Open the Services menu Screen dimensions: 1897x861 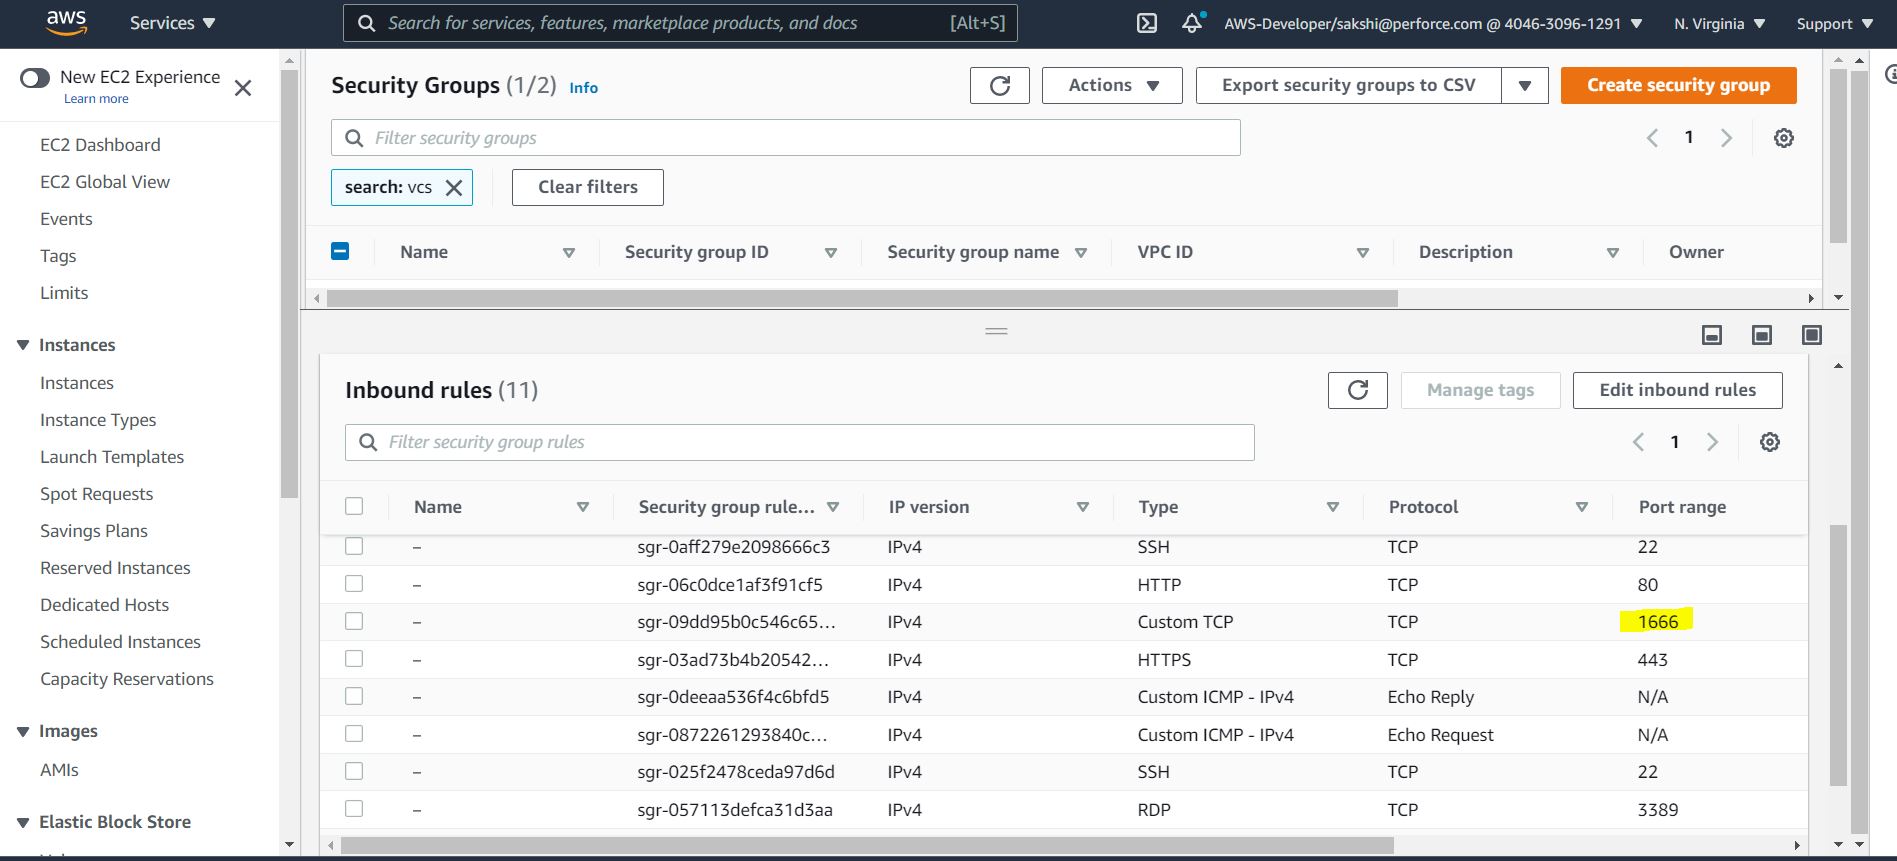click(x=172, y=23)
